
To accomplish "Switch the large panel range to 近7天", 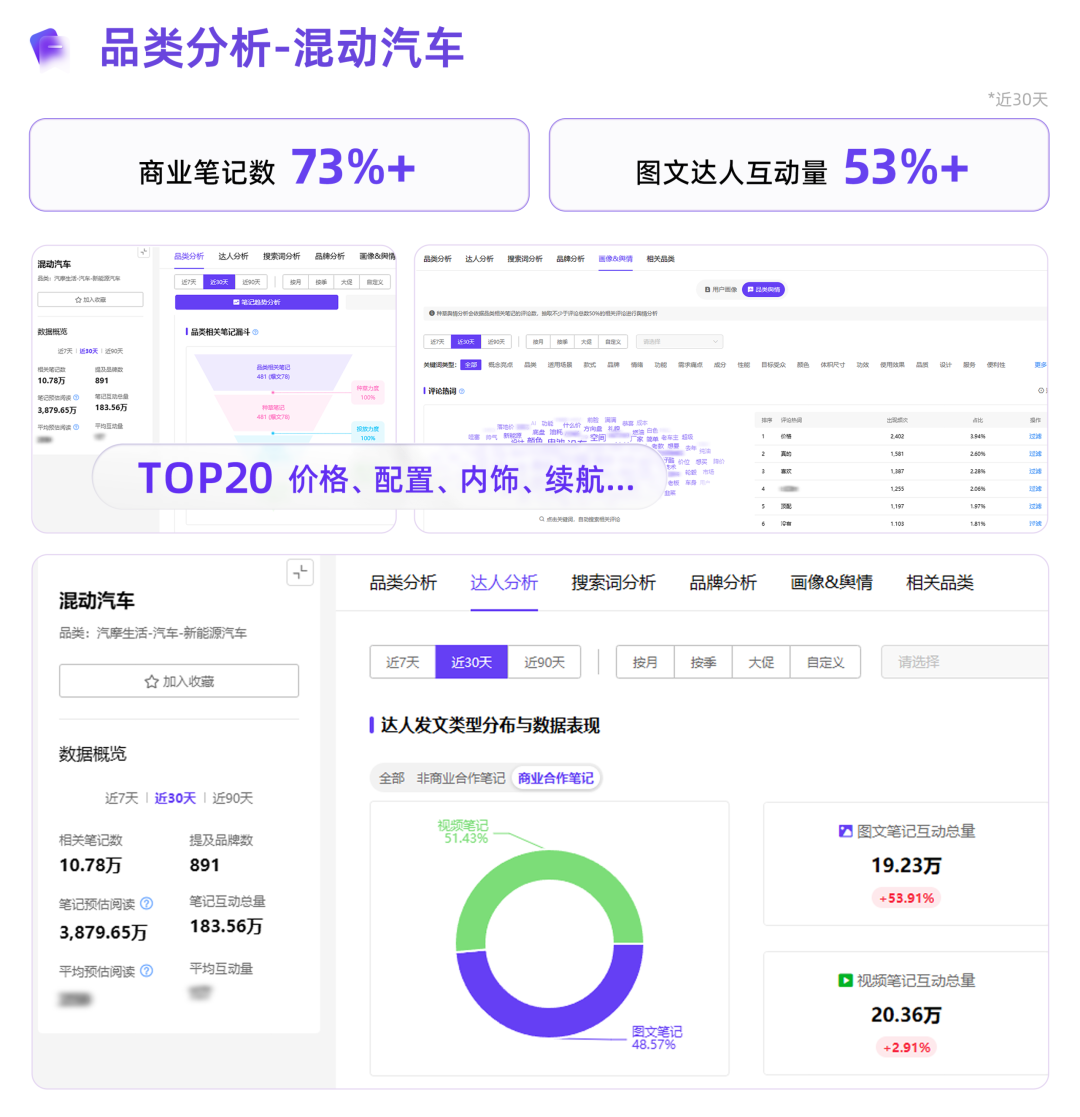I will [402, 662].
